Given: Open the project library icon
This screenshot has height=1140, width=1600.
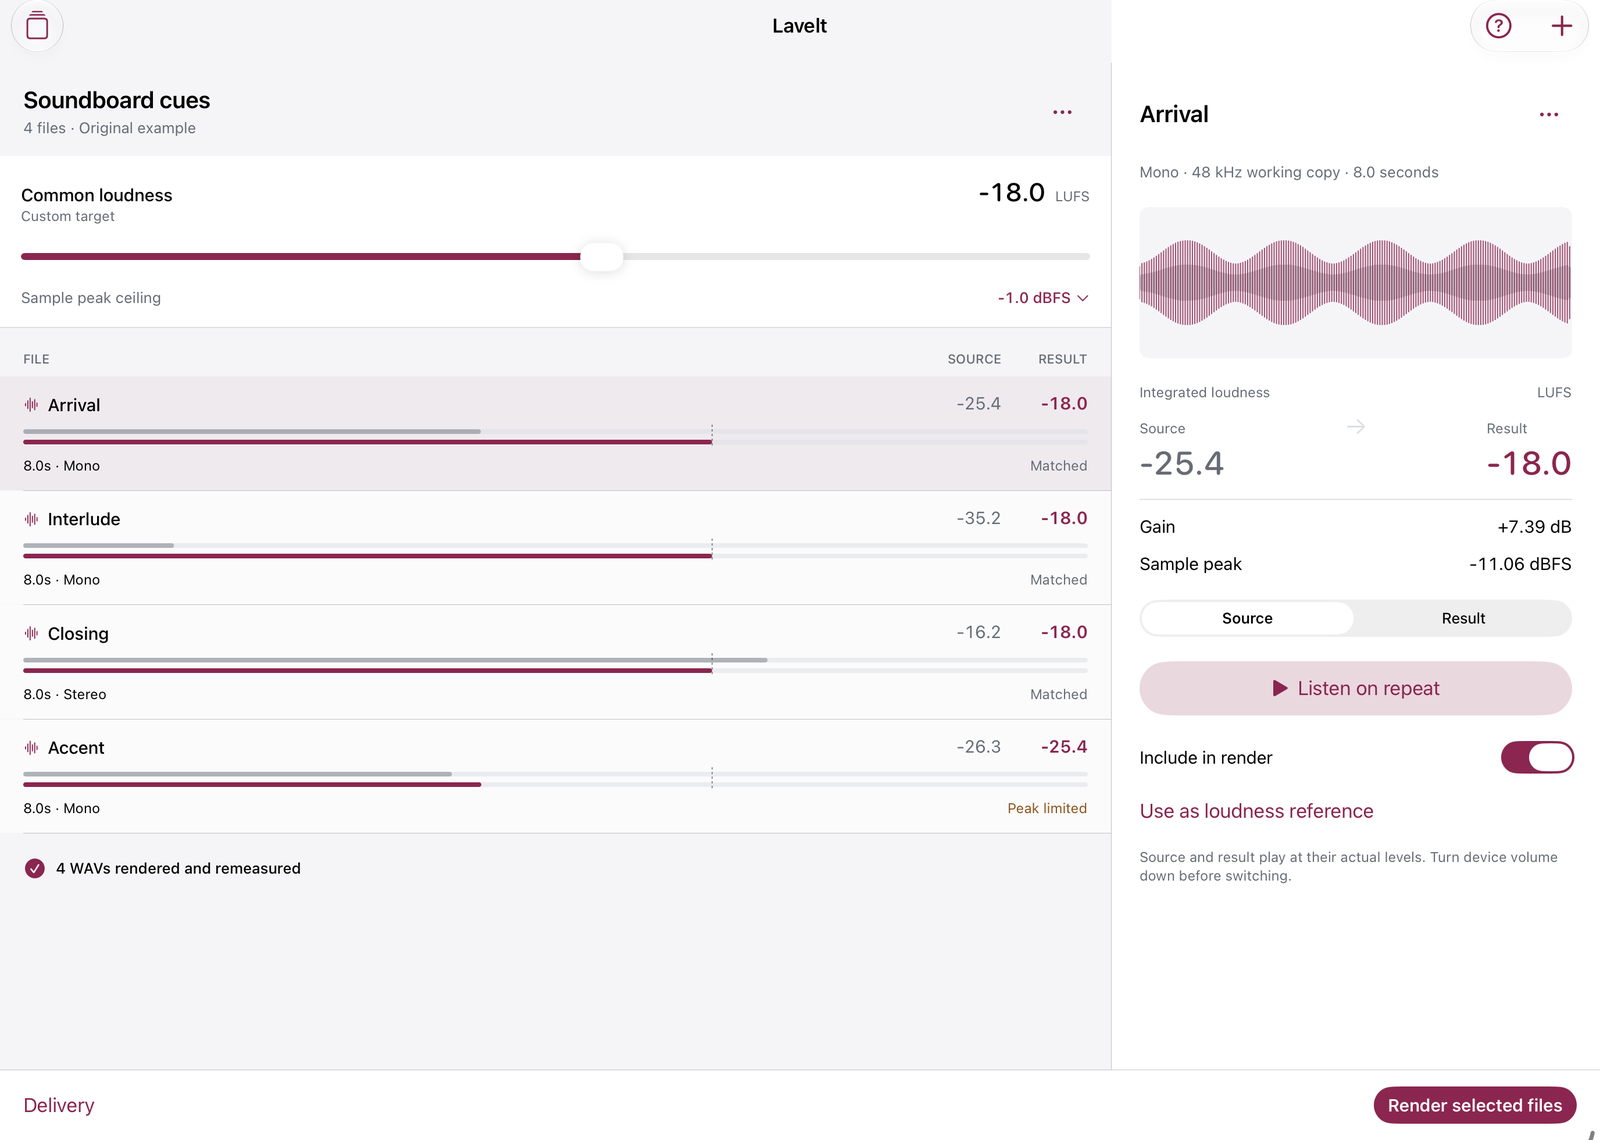Looking at the screenshot, I should click(x=37, y=26).
